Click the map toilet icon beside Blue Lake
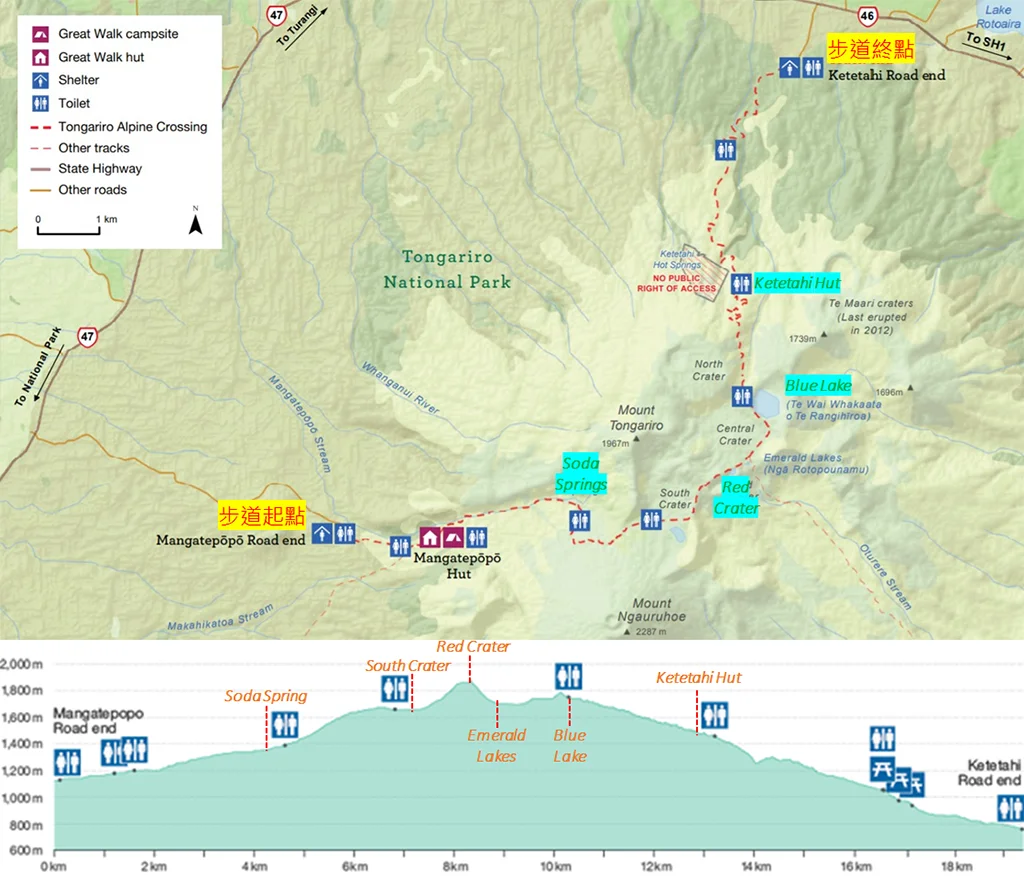The height and width of the screenshot is (888, 1024). pos(742,396)
